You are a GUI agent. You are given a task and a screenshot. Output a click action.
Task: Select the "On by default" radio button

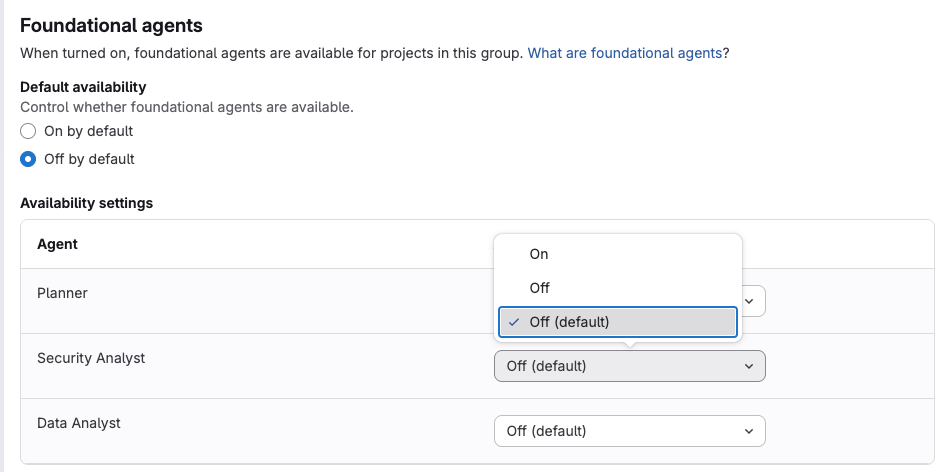(x=28, y=131)
